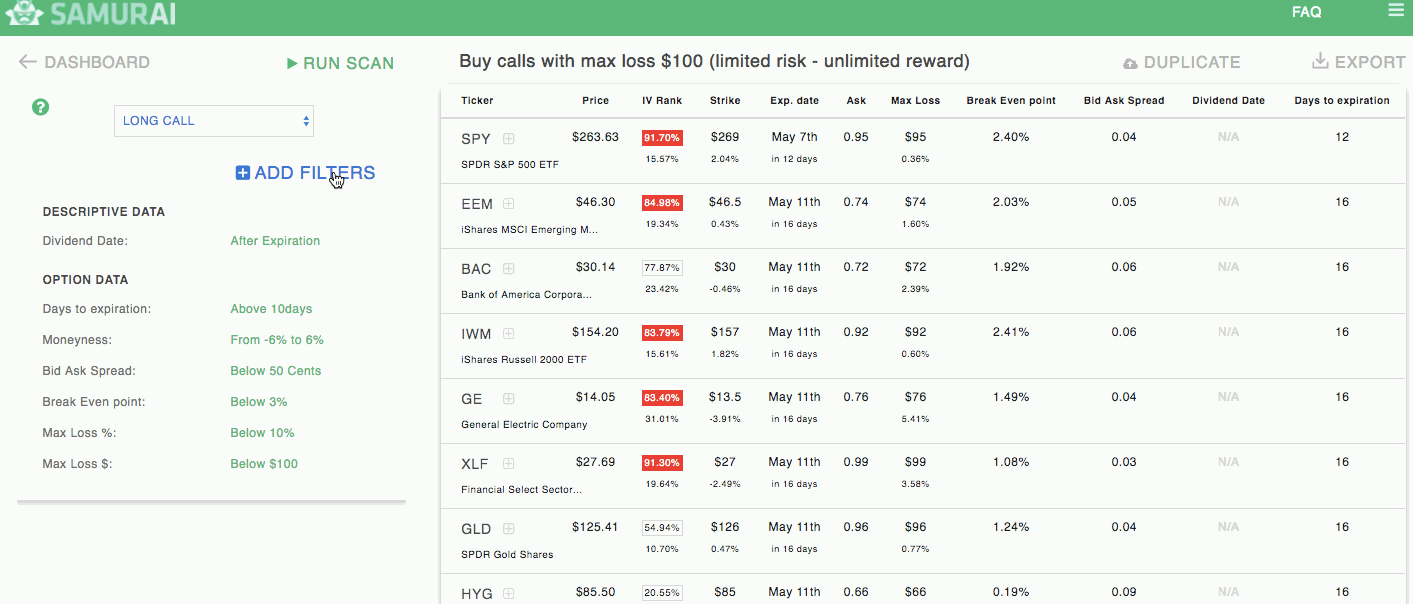
Task: Click the GLD 54.94% IV Rank value
Action: (662, 528)
